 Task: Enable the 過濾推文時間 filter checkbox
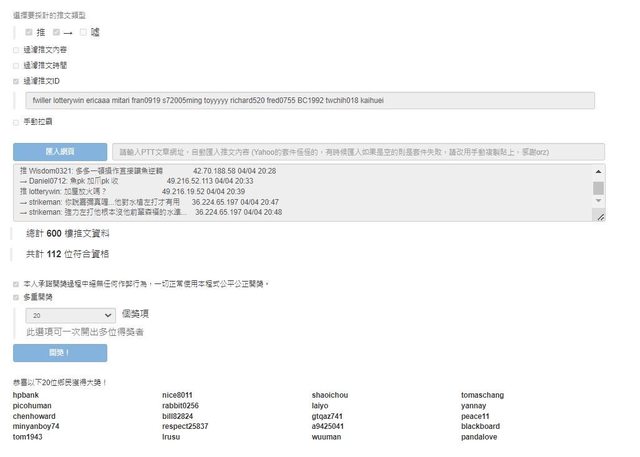[x=16, y=65]
